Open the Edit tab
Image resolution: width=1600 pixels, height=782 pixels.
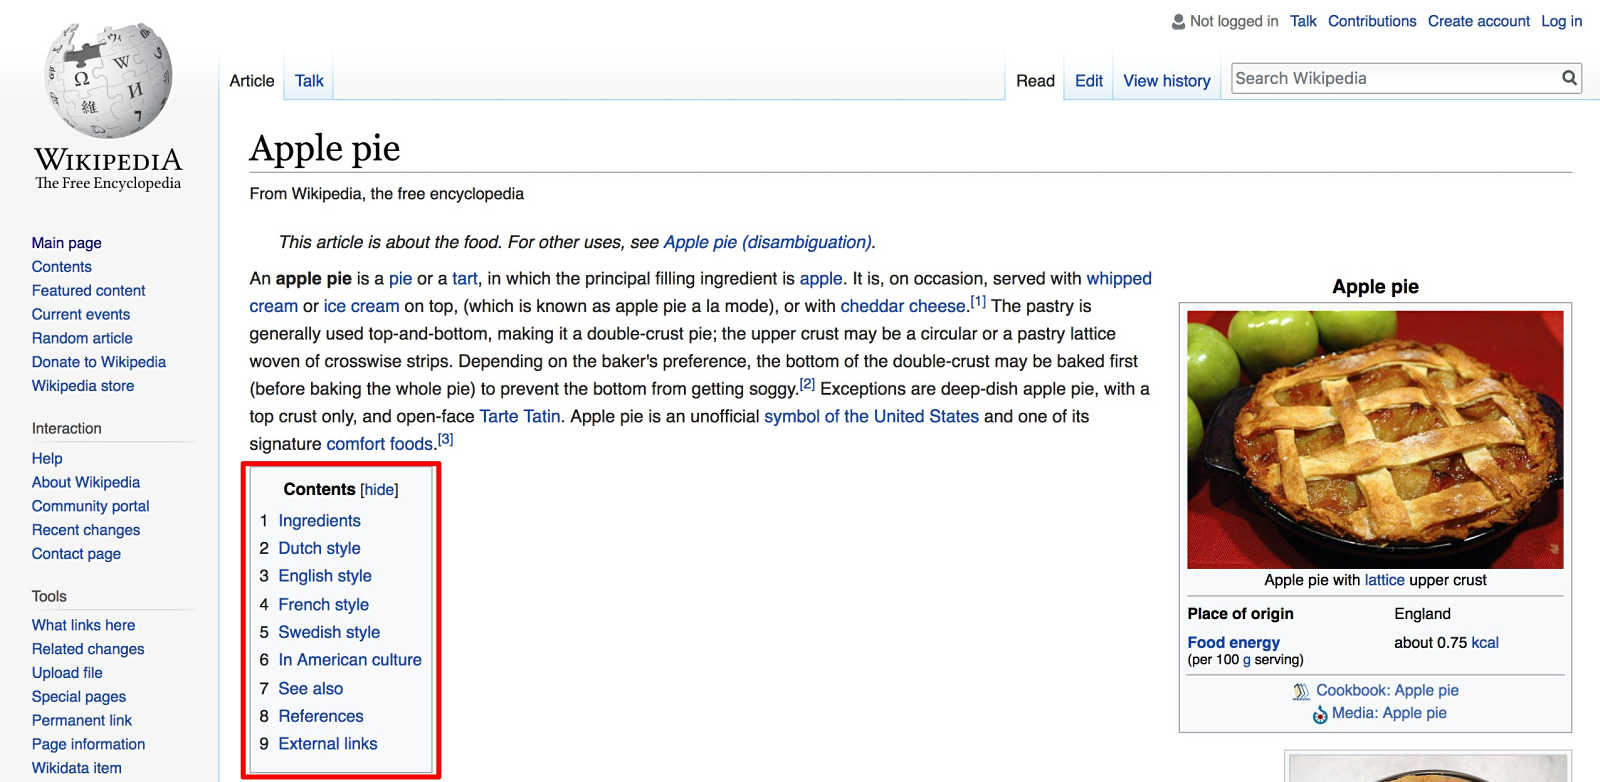(x=1089, y=81)
